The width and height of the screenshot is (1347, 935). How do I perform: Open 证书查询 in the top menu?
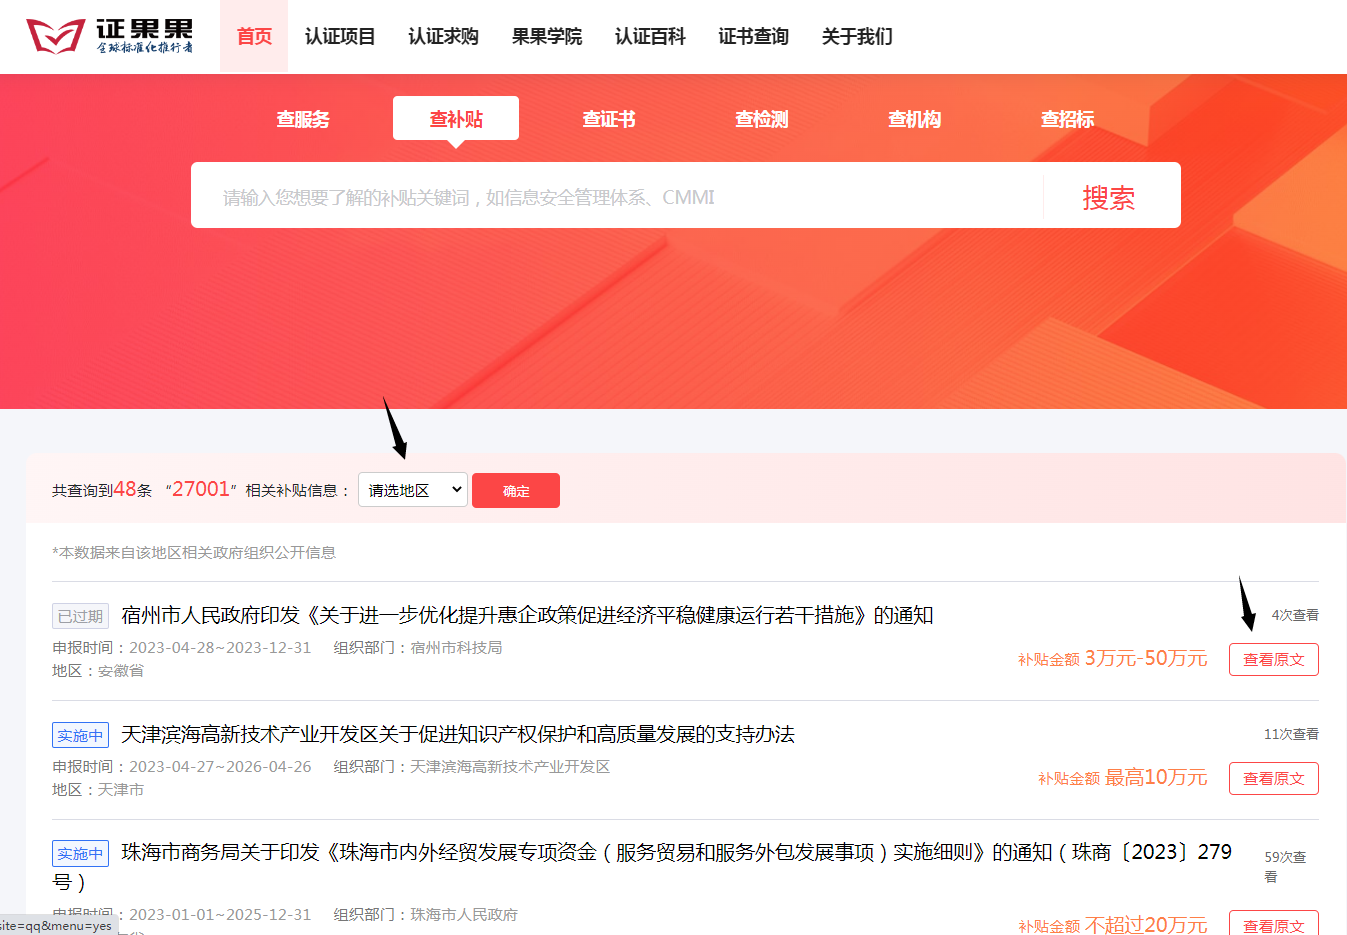pos(754,37)
